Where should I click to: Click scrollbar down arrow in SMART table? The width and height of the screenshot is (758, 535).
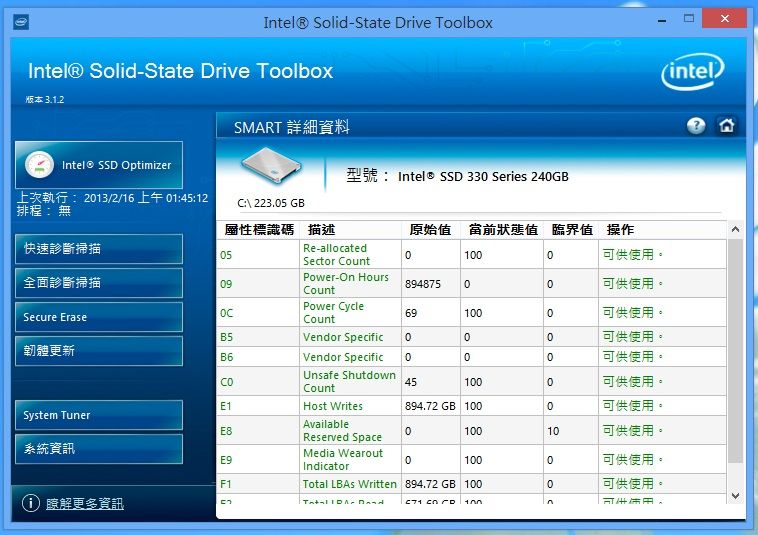tap(735, 495)
